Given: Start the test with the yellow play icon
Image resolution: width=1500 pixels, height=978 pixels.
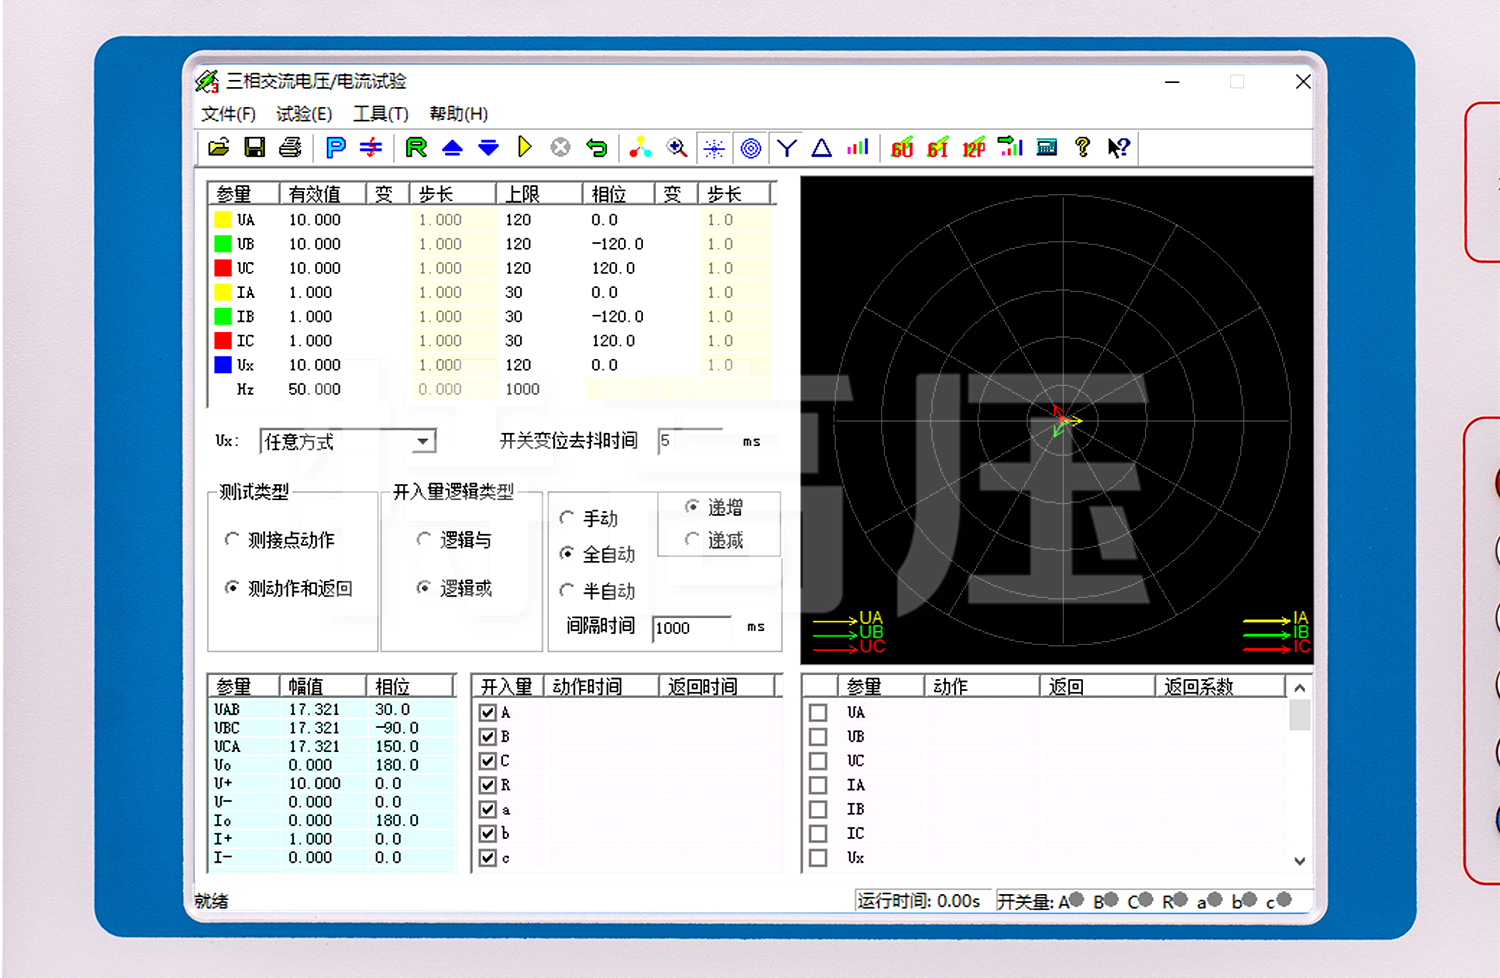Looking at the screenshot, I should coord(525,147).
